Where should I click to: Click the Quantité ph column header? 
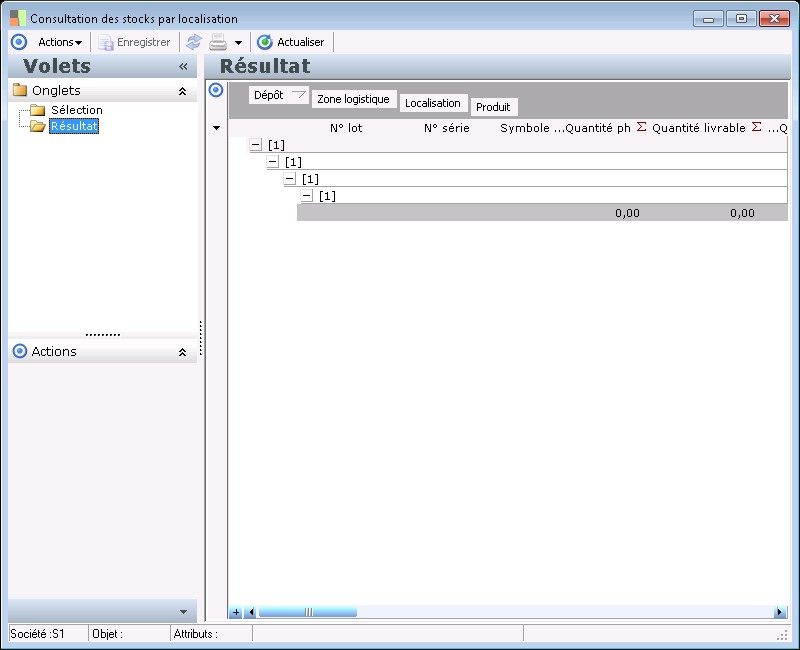[598, 128]
